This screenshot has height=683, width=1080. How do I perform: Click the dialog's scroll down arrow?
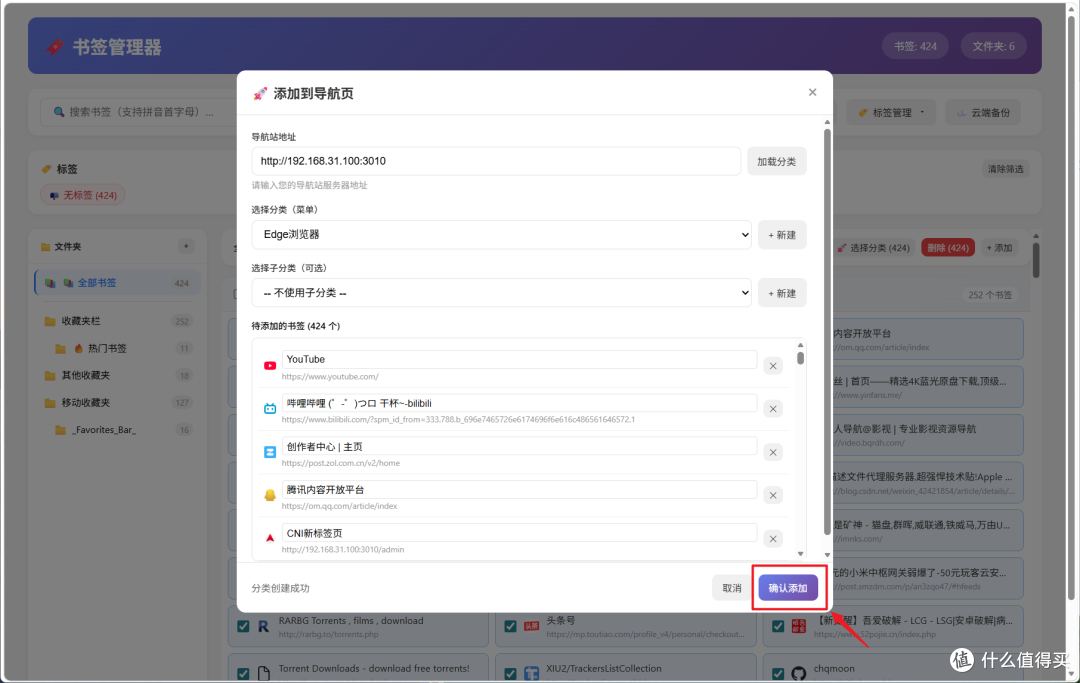[x=827, y=555]
